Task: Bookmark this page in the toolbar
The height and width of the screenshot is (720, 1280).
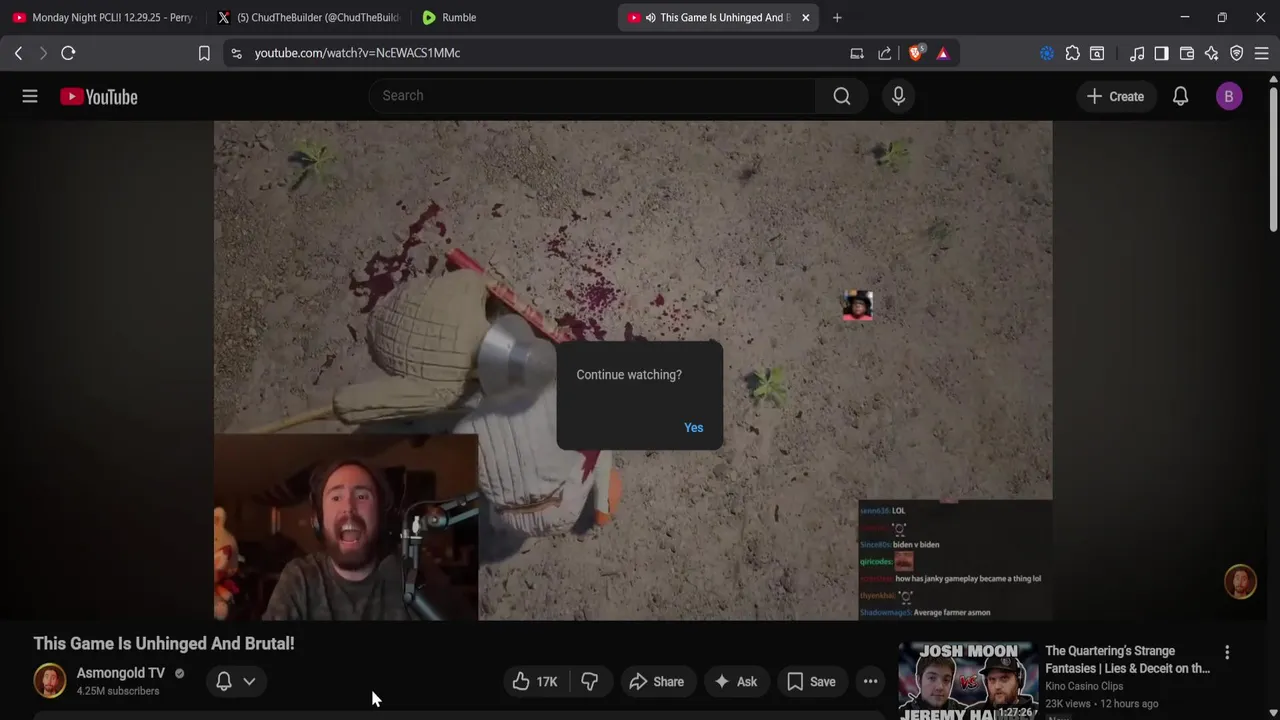Action: point(204,53)
